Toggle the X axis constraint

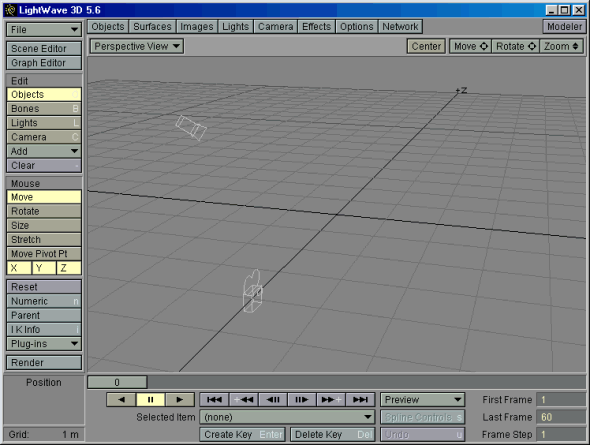tap(19, 268)
